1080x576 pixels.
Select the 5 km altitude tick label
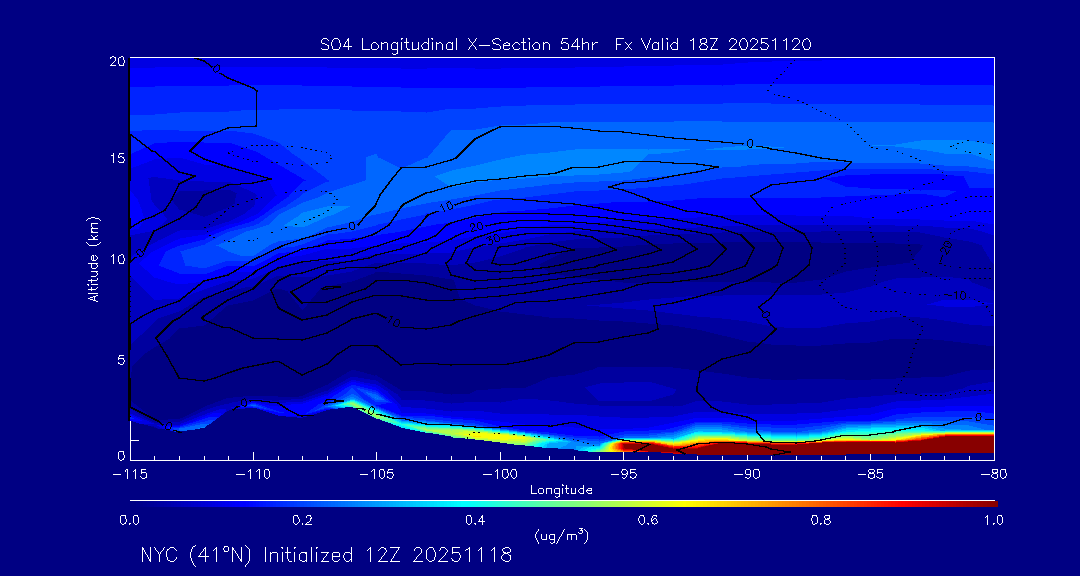coord(119,358)
